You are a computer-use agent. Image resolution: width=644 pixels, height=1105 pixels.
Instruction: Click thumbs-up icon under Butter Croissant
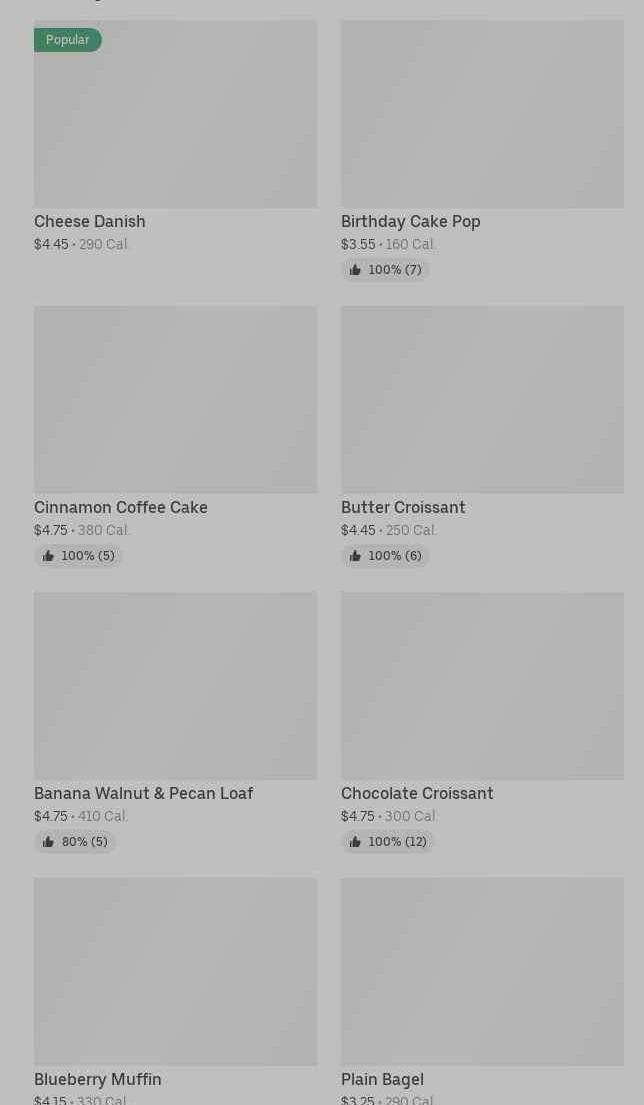click(355, 556)
